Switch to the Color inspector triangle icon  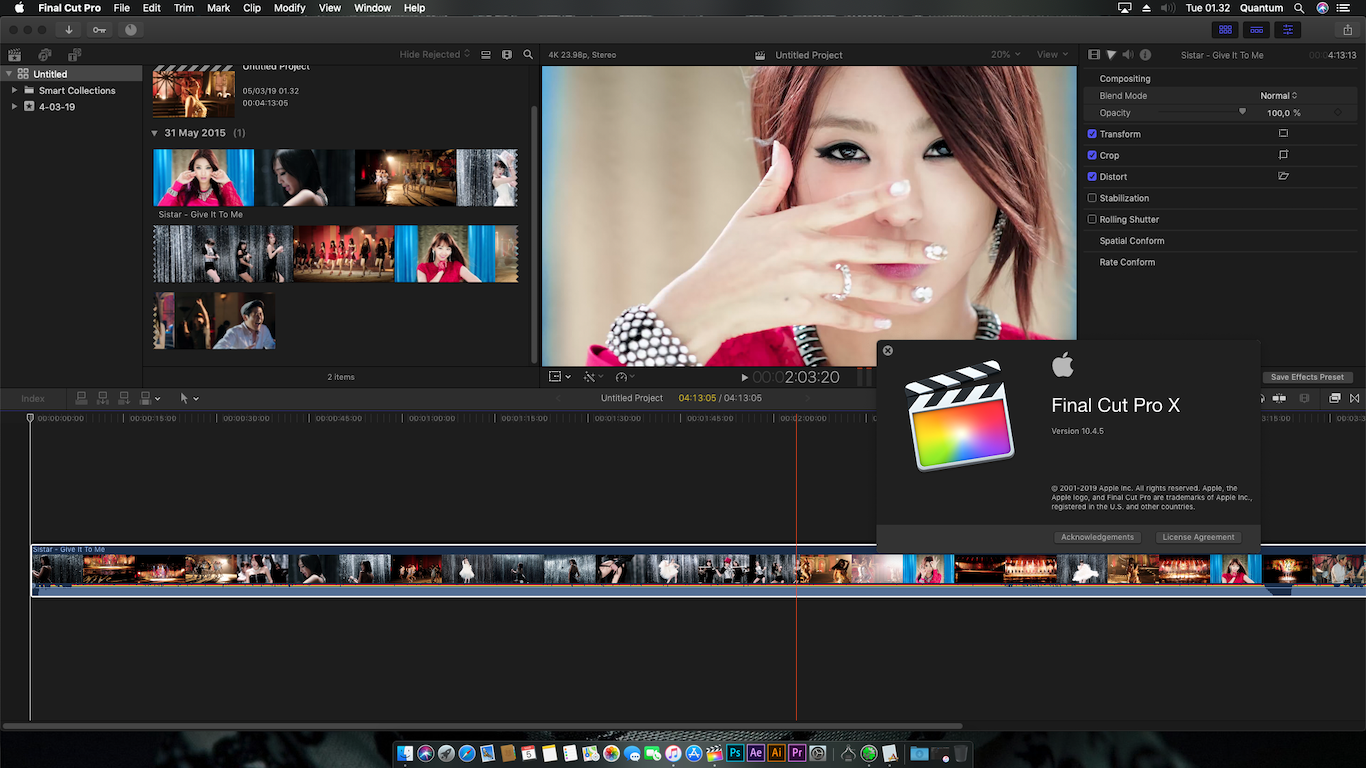coord(1111,55)
